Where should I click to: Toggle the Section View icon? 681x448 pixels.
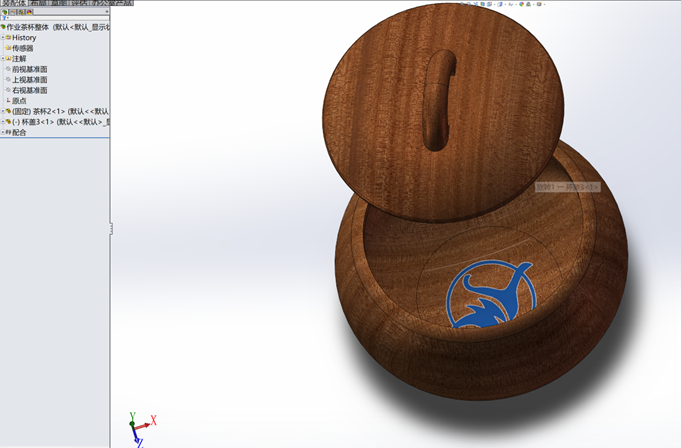pos(483,4)
